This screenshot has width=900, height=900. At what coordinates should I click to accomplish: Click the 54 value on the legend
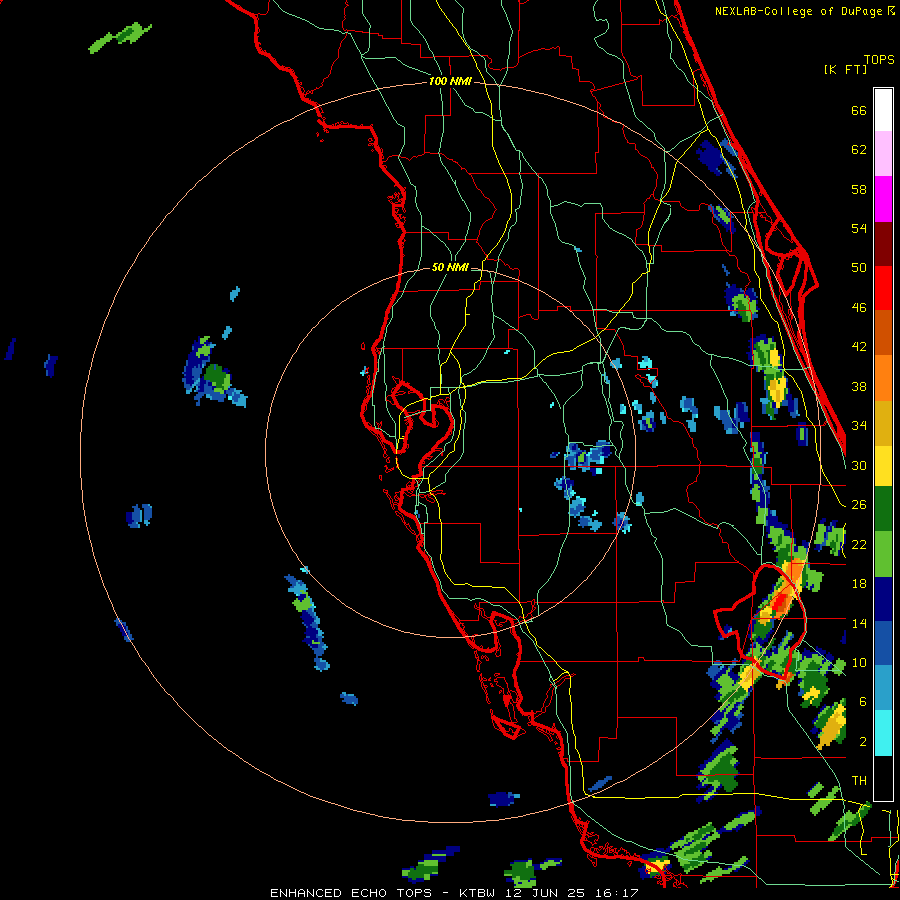pyautogui.click(x=859, y=228)
